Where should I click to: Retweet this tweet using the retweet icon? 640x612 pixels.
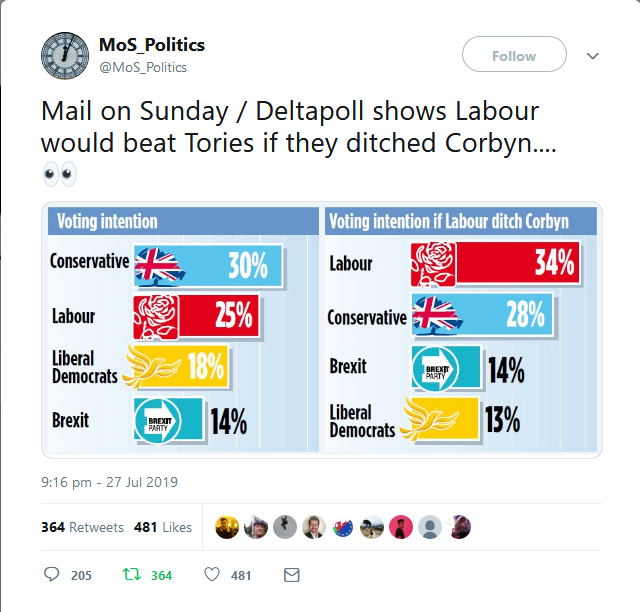pyautogui.click(x=129, y=575)
